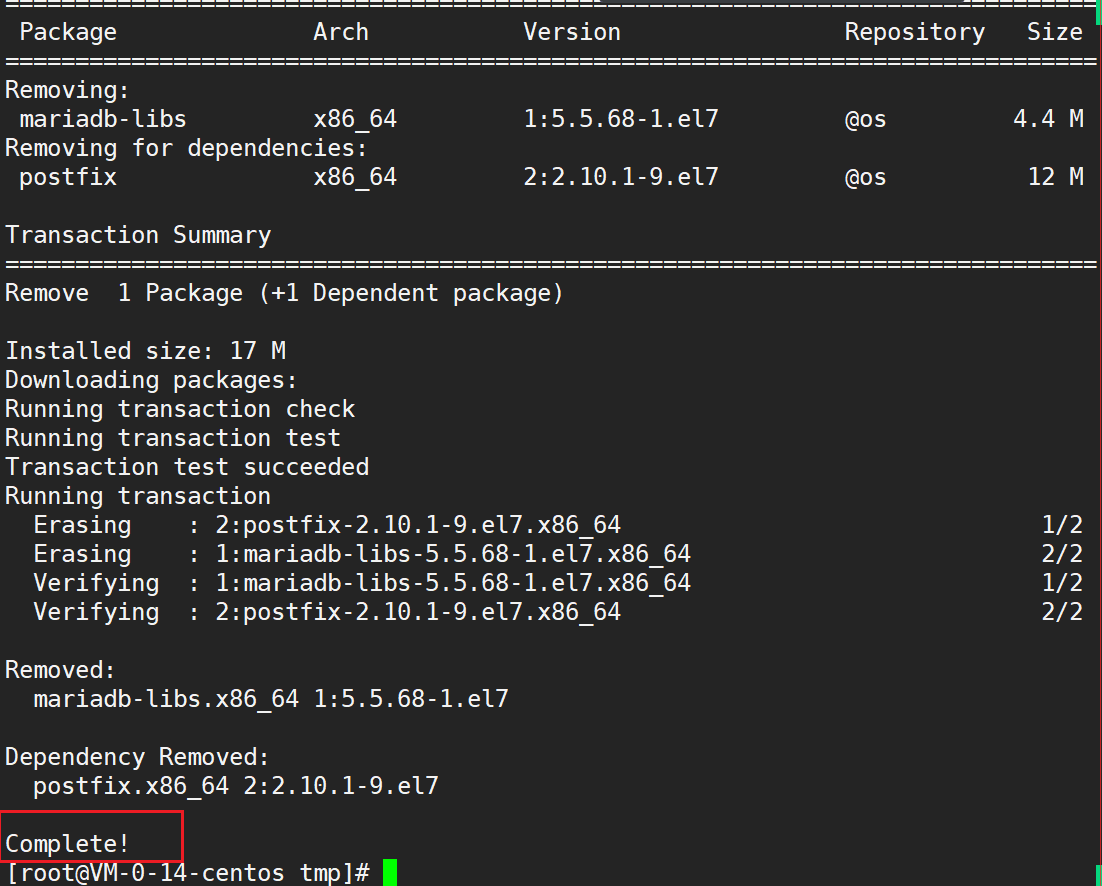
Task: Click the Repository column header
Action: tap(914, 32)
